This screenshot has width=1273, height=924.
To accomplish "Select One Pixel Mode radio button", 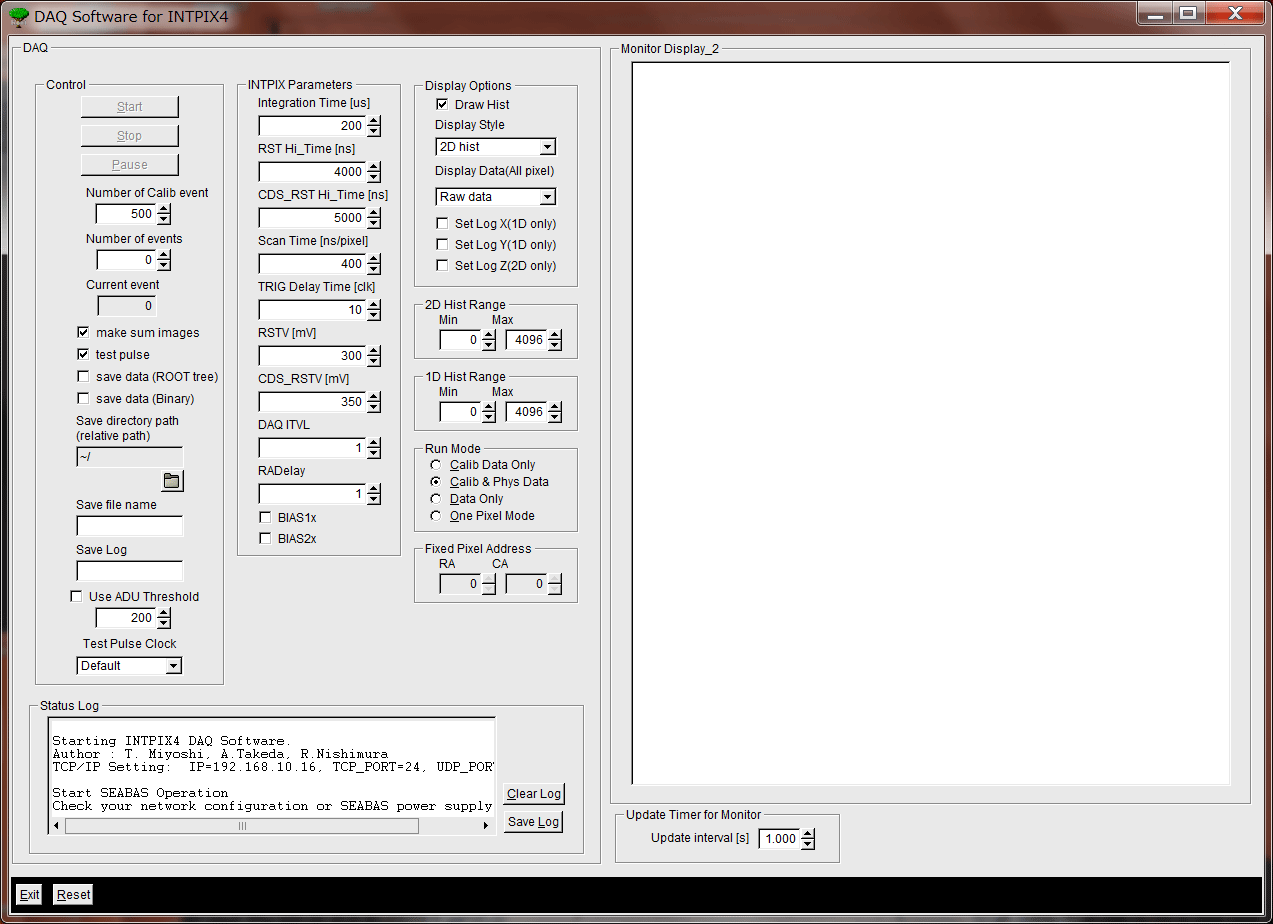I will (435, 516).
